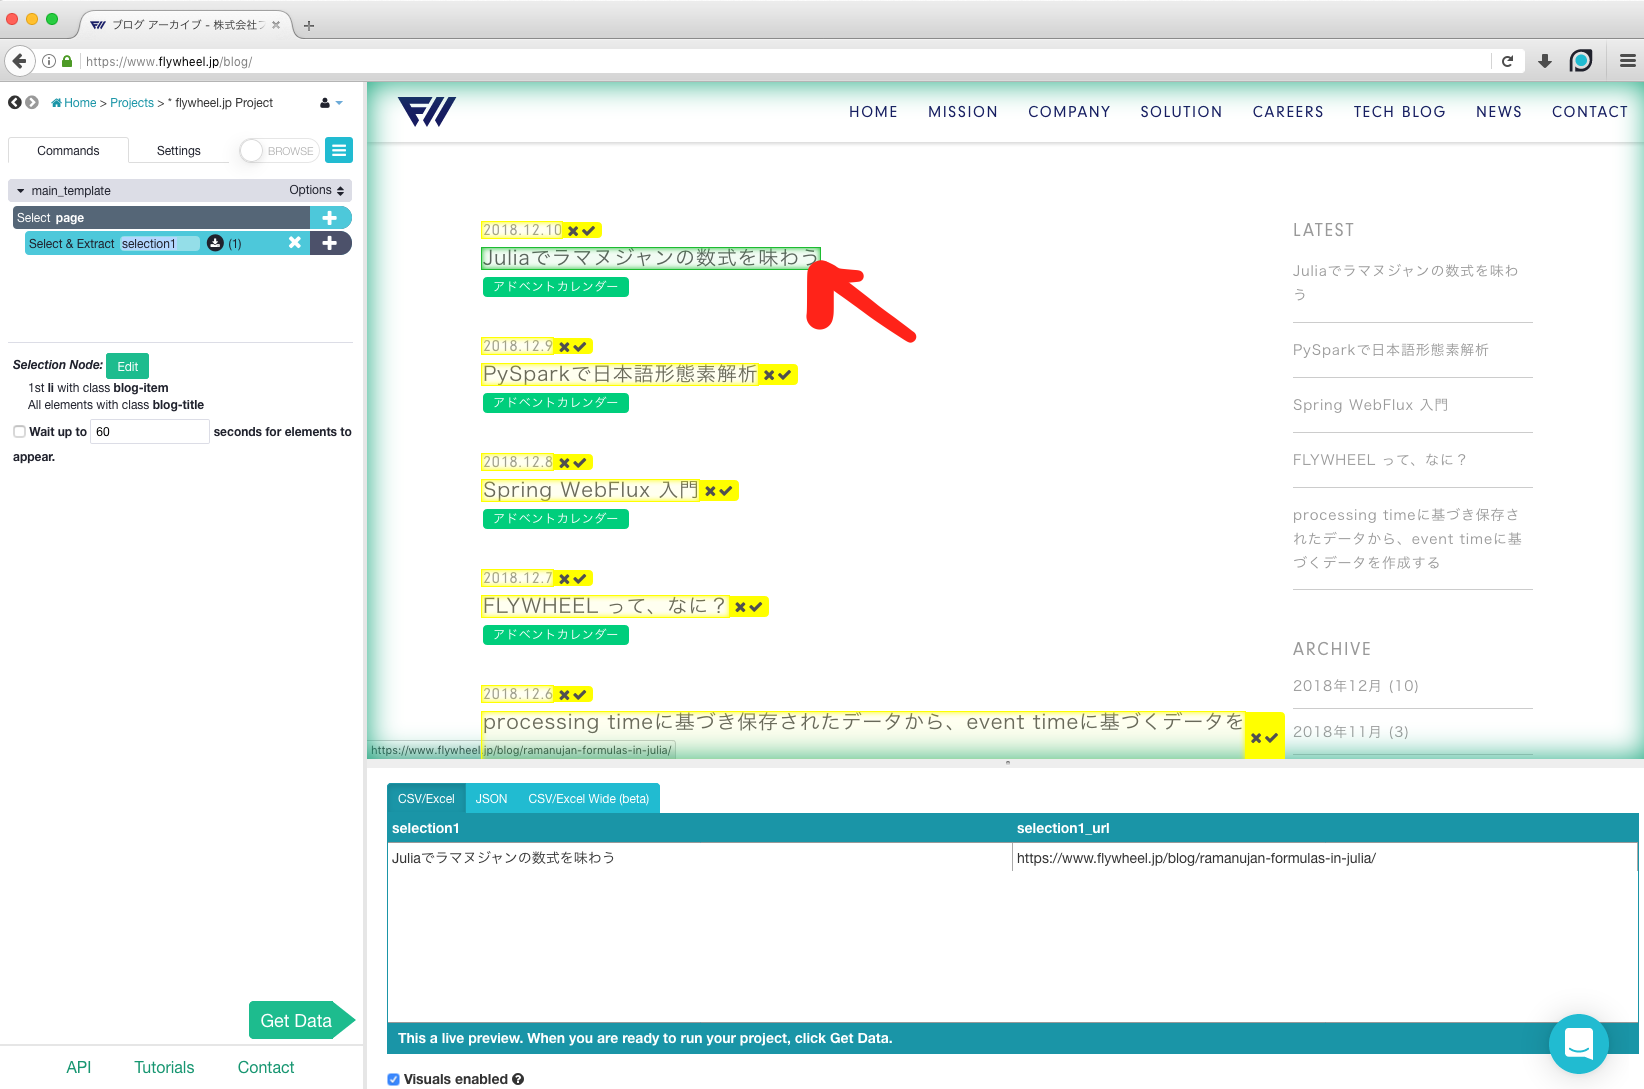Click the plus icon on Select page row
Viewport: 1644px width, 1089px height.
(329, 217)
